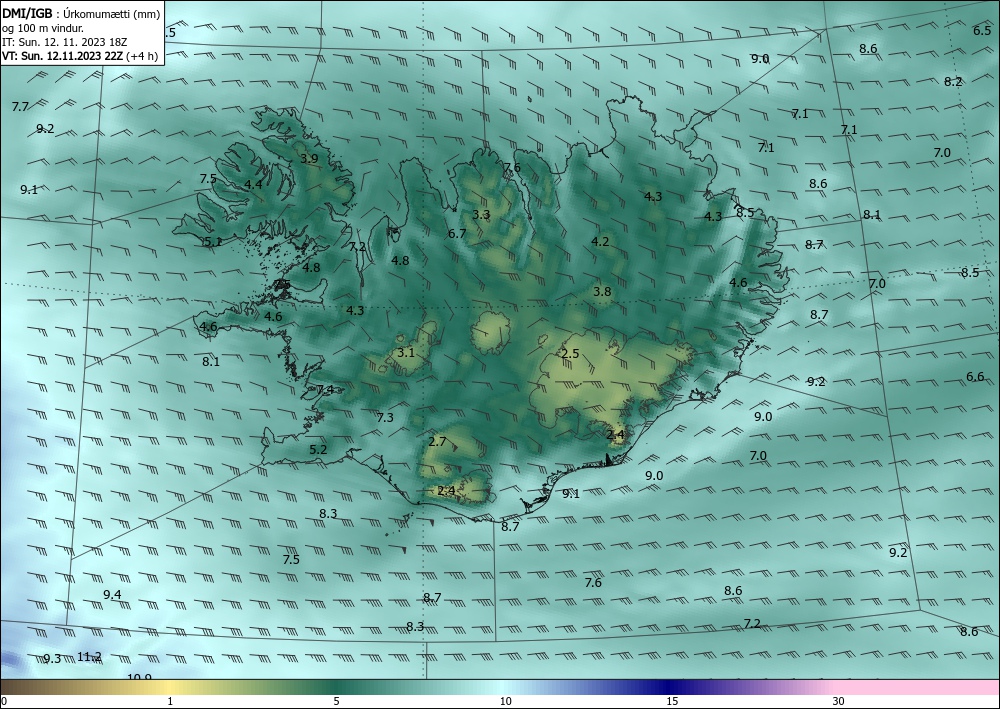The image size is (1000, 709).
Task: Click the 10.9 value label
Action: click(x=140, y=677)
